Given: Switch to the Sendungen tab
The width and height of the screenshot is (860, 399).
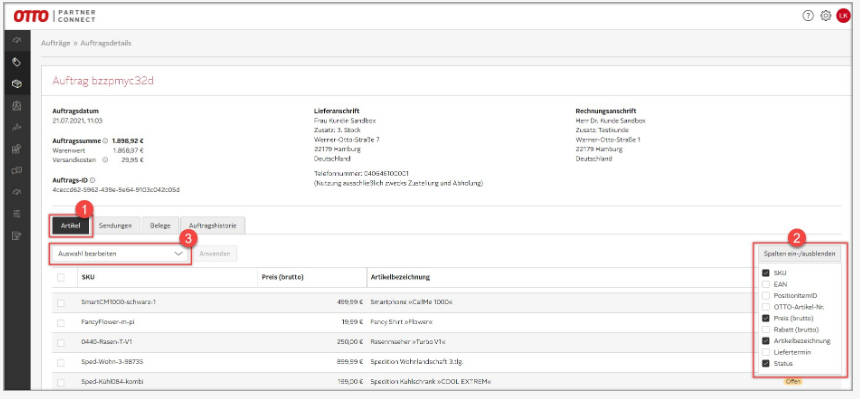Looking at the screenshot, I should click(x=115, y=226).
